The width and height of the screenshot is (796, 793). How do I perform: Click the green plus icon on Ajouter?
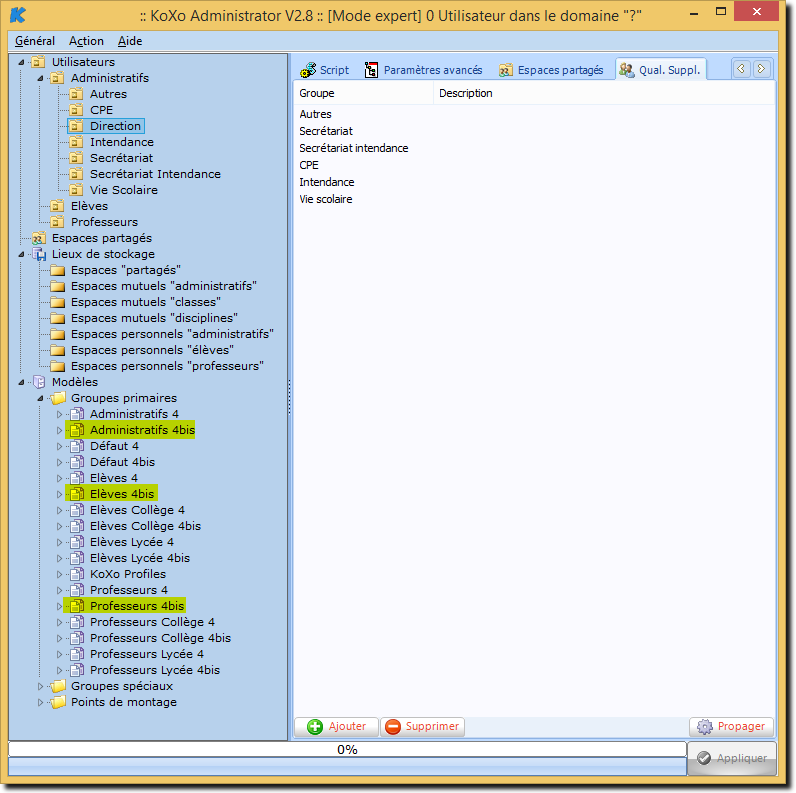pyautogui.click(x=315, y=726)
